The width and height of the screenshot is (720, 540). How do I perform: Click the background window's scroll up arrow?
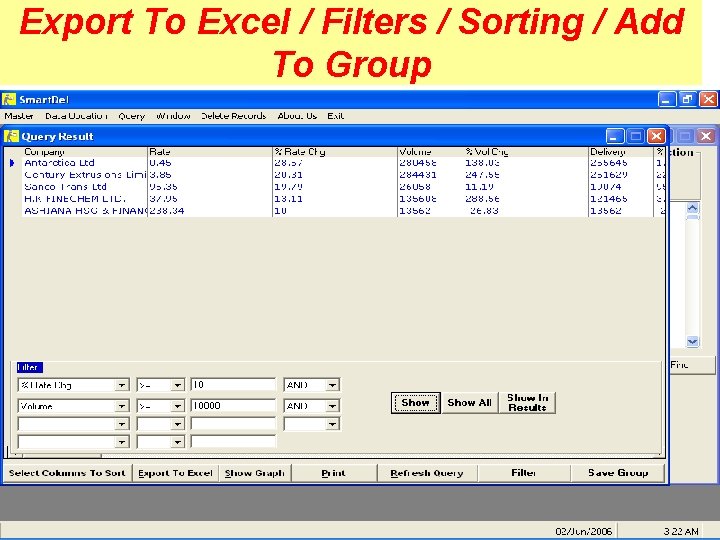(692, 208)
